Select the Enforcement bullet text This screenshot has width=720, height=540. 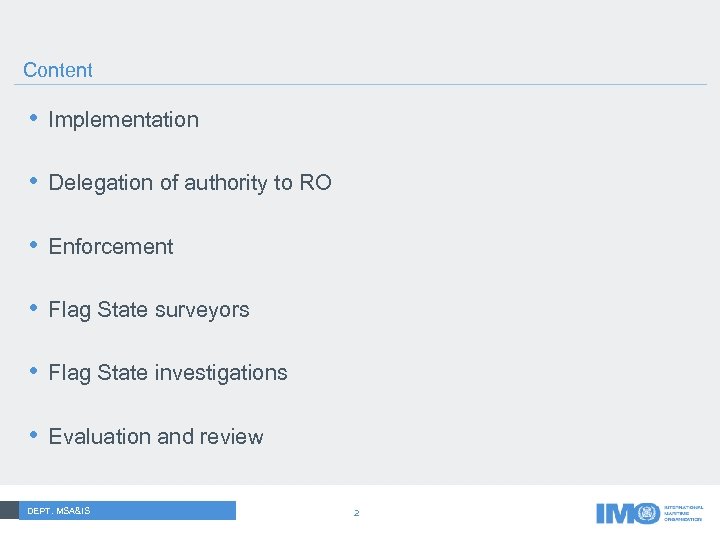[x=110, y=247]
